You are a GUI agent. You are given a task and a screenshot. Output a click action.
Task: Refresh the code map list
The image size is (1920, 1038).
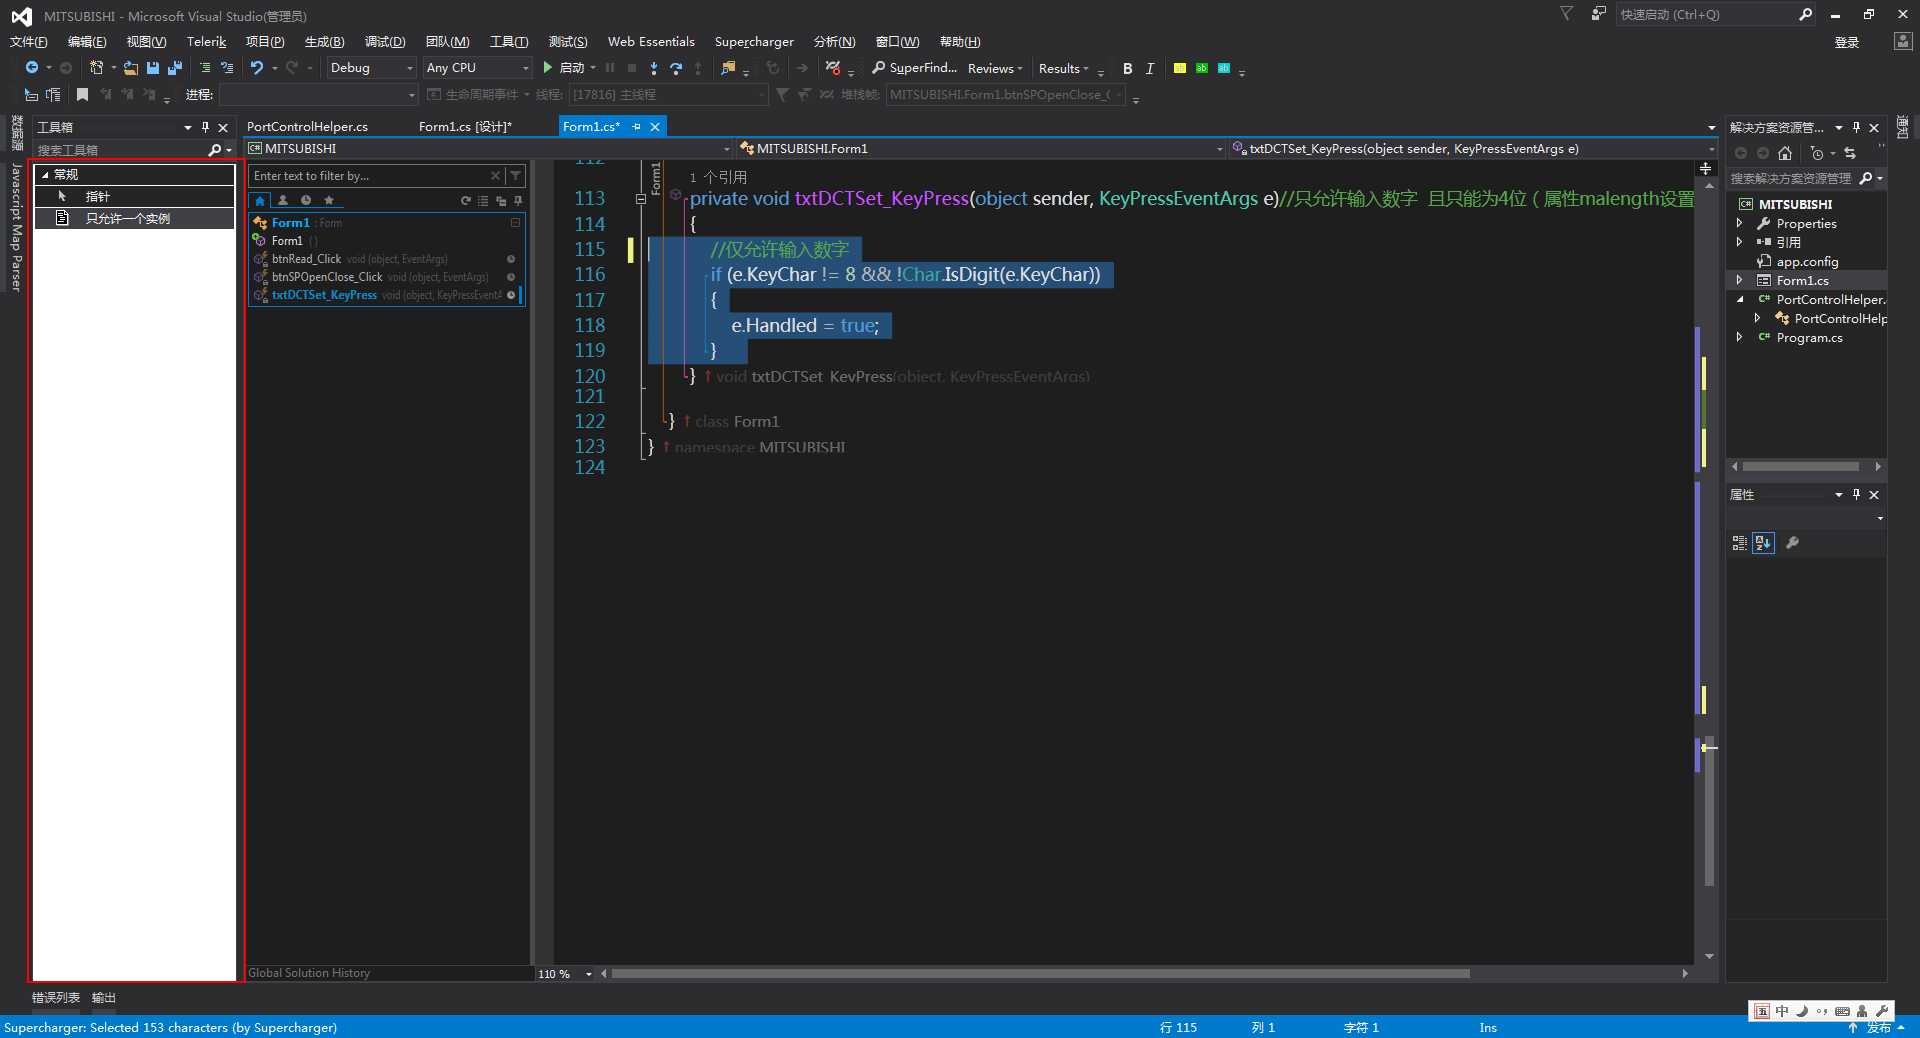[465, 201]
